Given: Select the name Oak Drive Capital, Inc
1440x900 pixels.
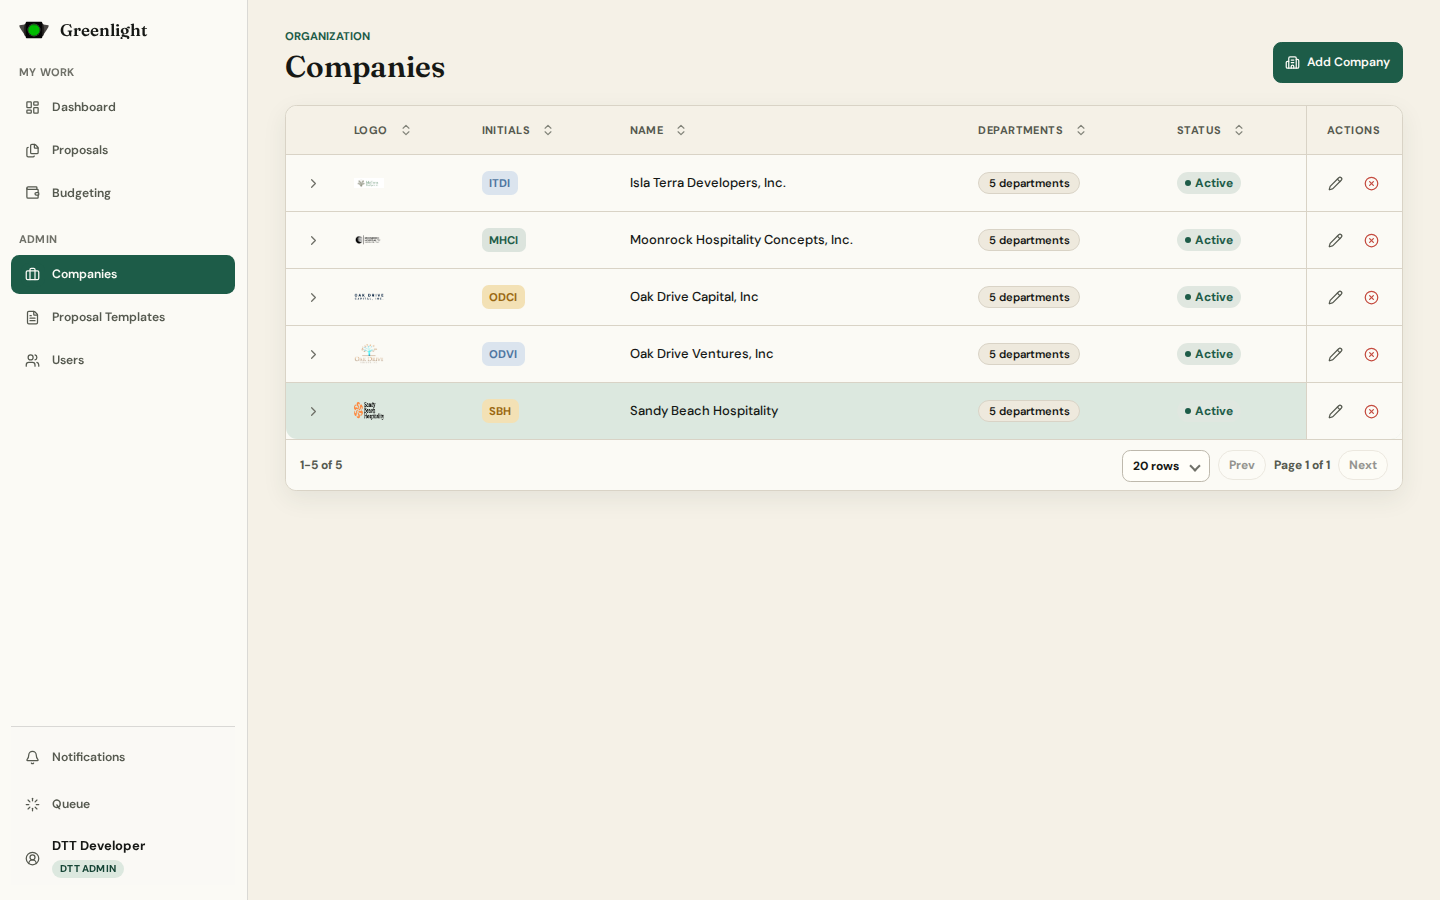Looking at the screenshot, I should 694,297.
